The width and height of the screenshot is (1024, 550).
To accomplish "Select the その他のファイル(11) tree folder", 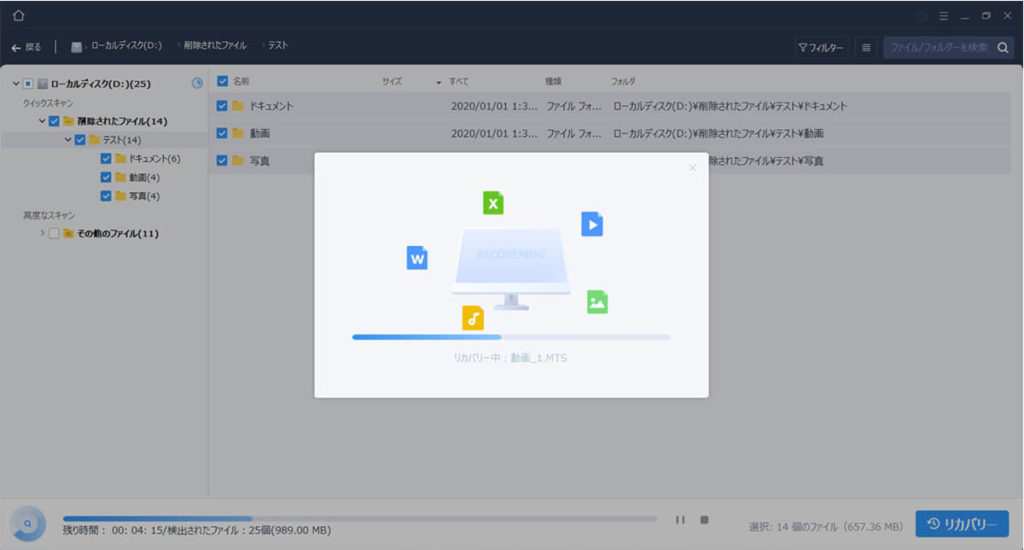I will (x=111, y=233).
